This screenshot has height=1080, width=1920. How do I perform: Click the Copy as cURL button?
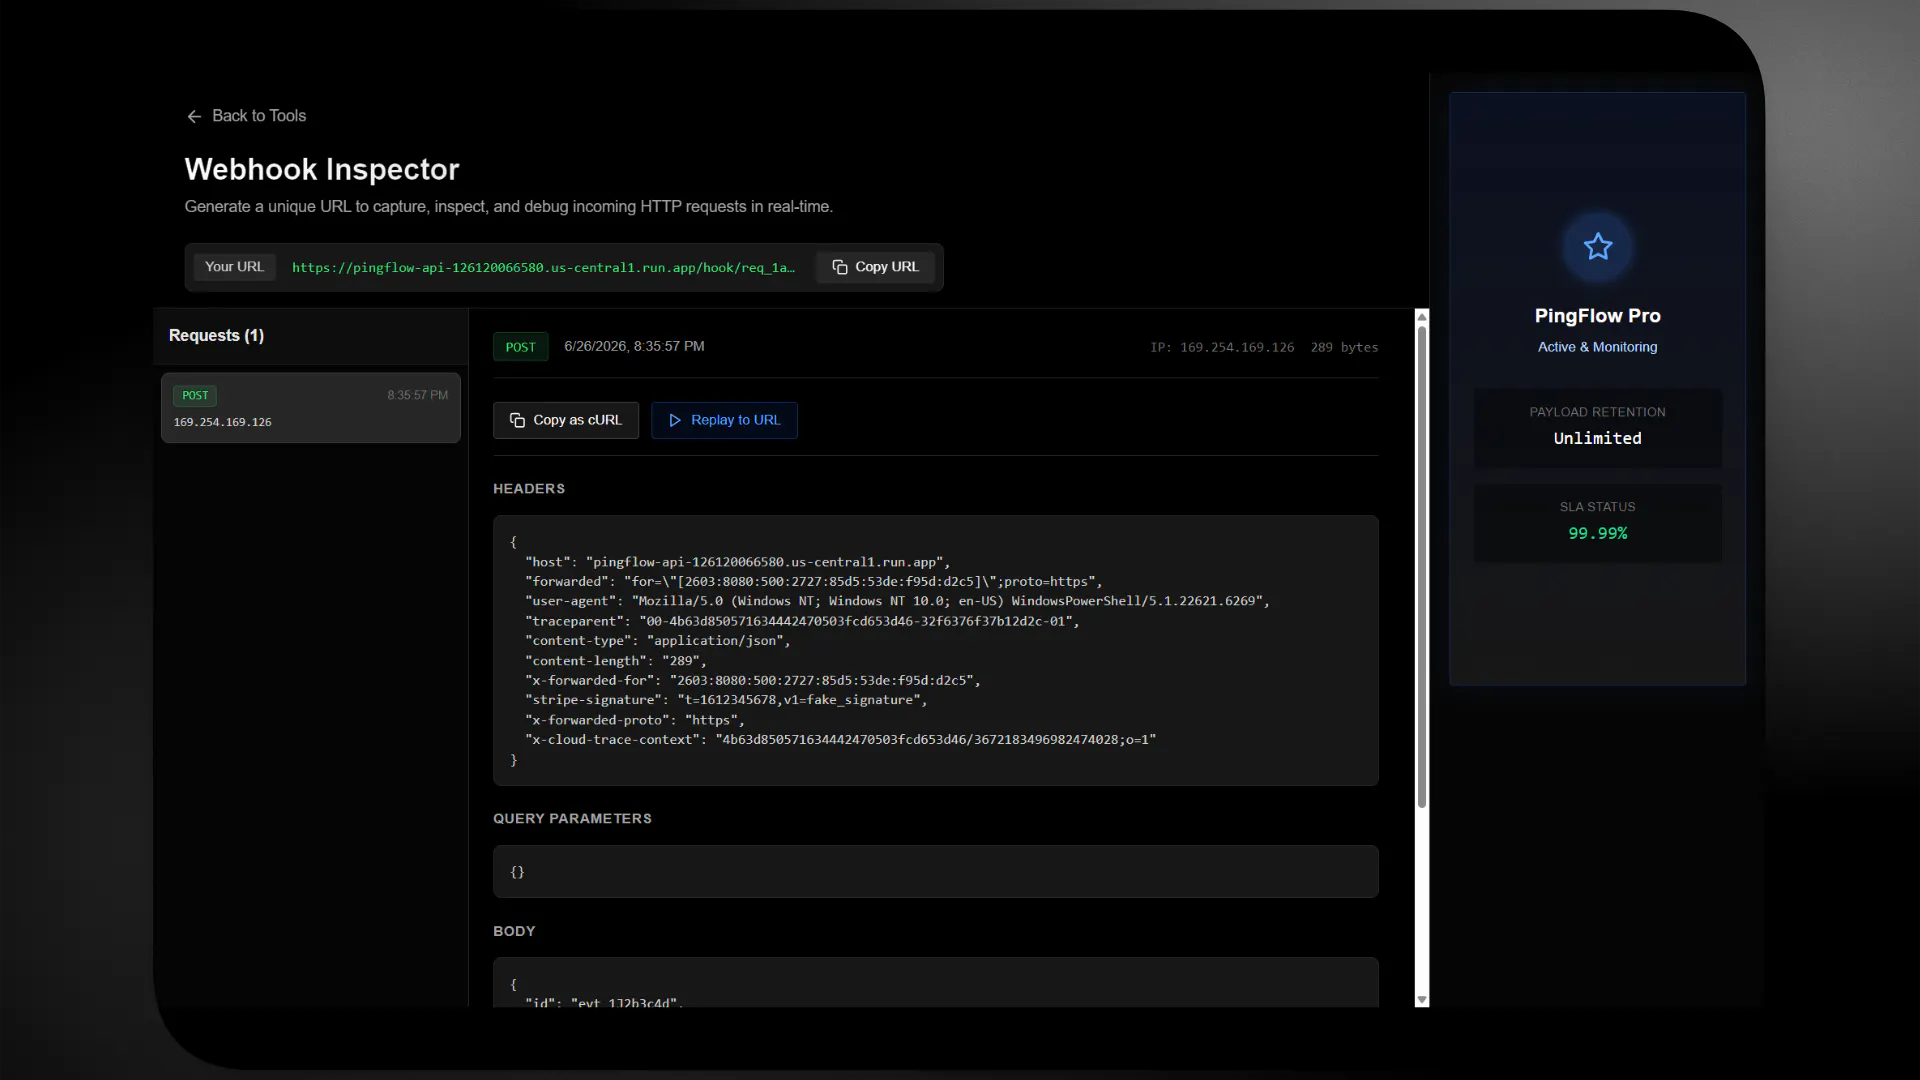pos(566,420)
